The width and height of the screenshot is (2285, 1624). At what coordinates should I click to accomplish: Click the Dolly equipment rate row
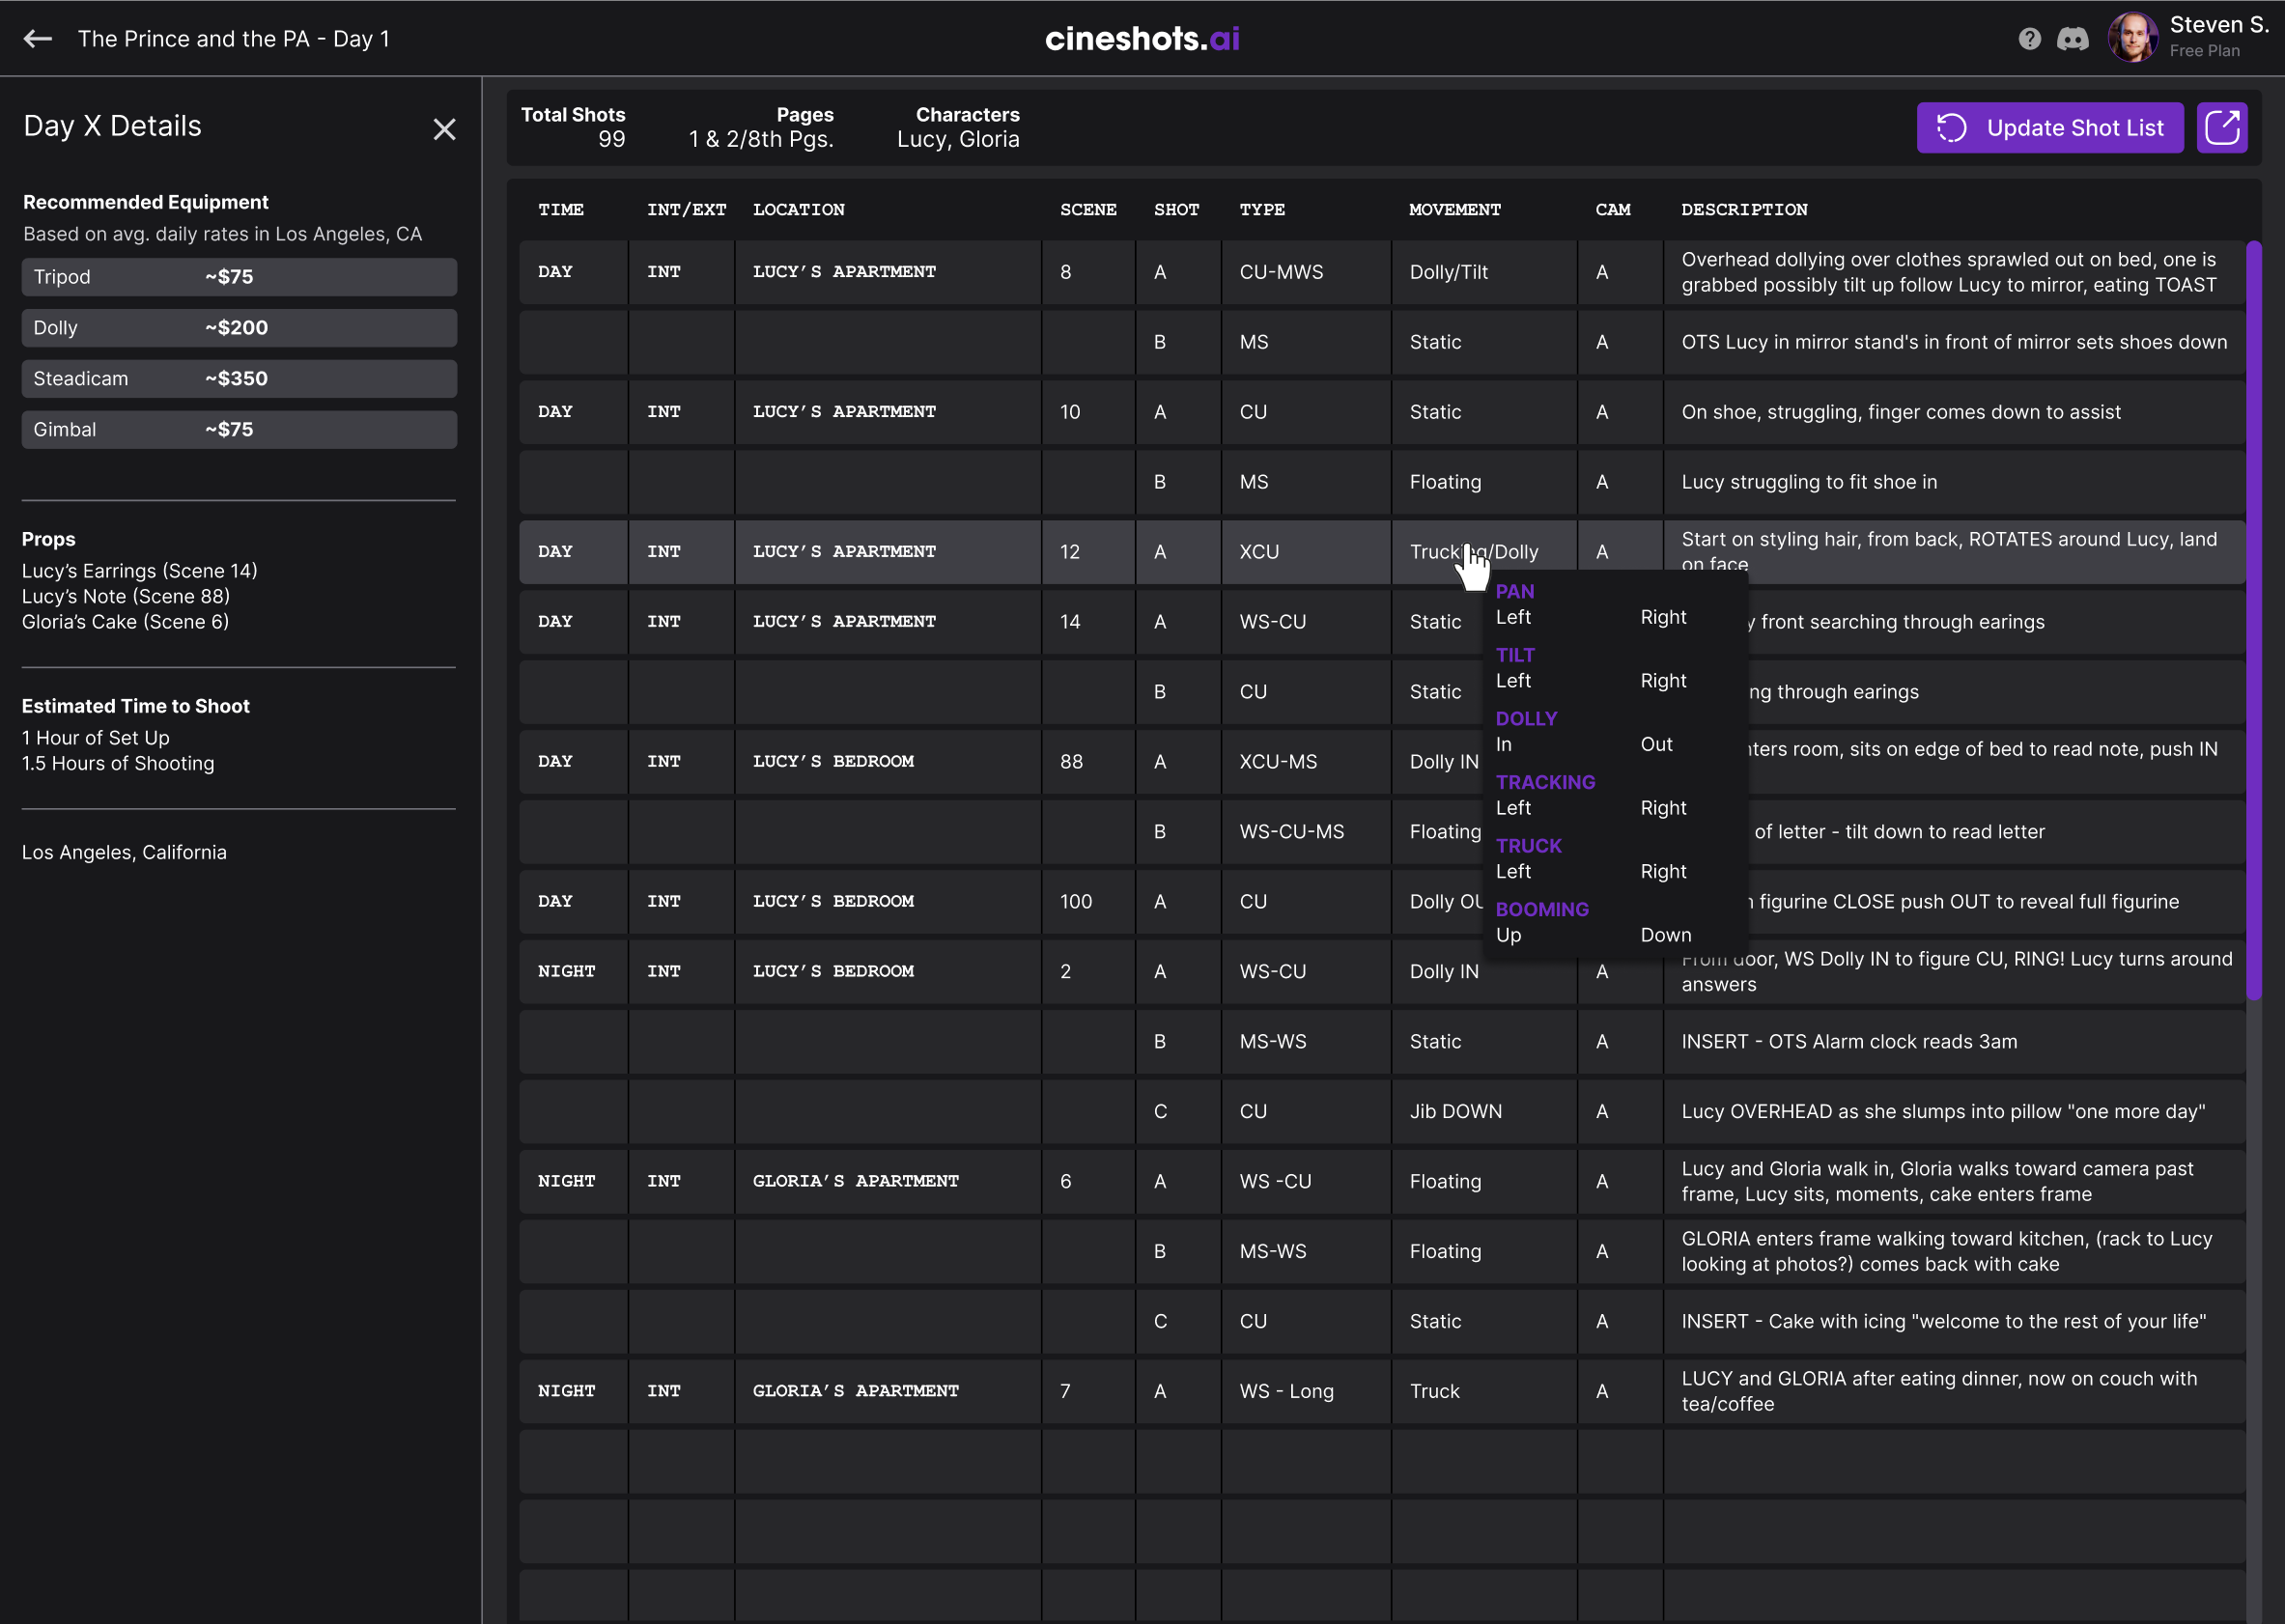(239, 328)
